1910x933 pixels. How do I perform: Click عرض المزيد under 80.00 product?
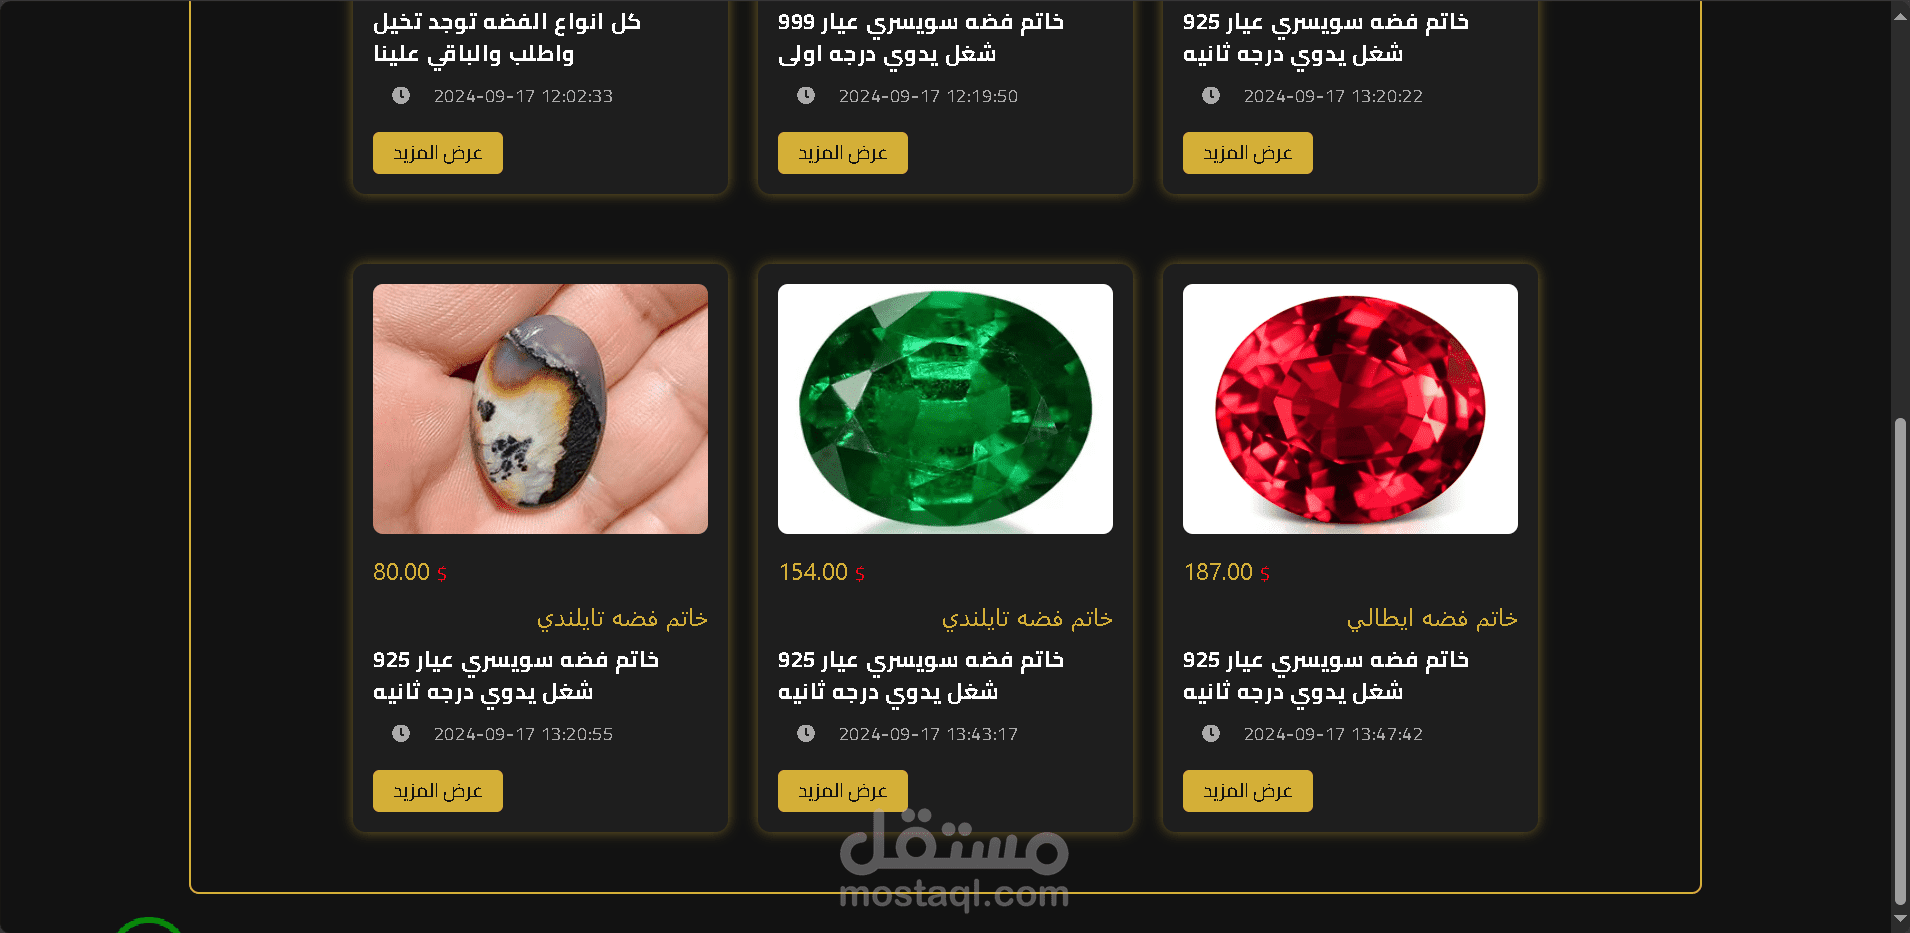(x=438, y=791)
